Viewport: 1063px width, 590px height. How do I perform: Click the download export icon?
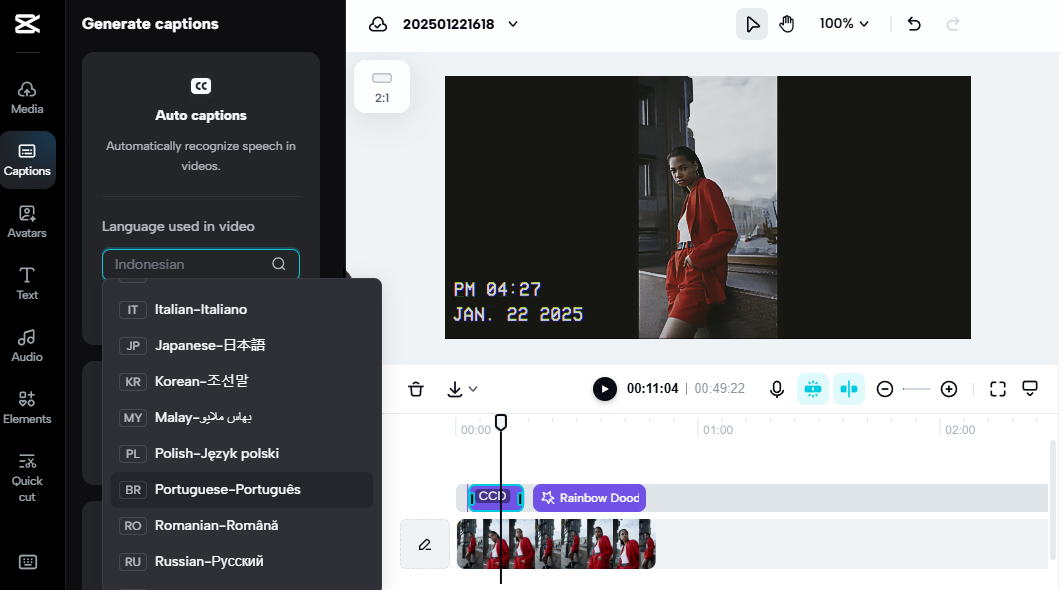tap(455, 389)
